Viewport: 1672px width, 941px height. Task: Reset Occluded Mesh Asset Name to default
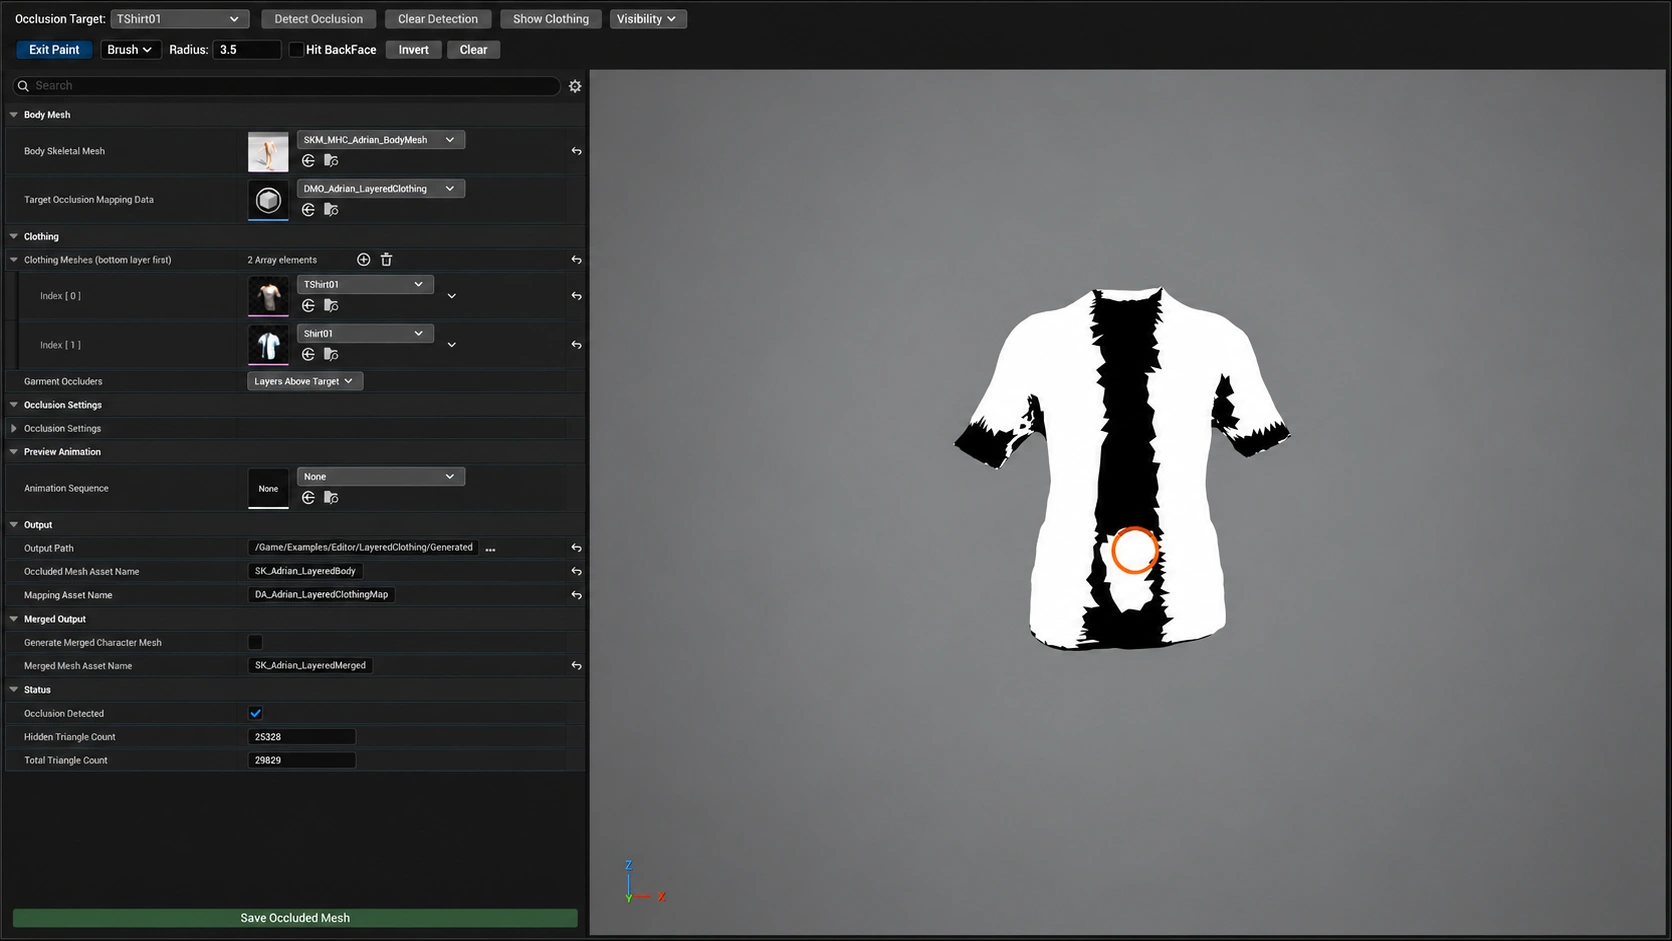pyautogui.click(x=576, y=572)
